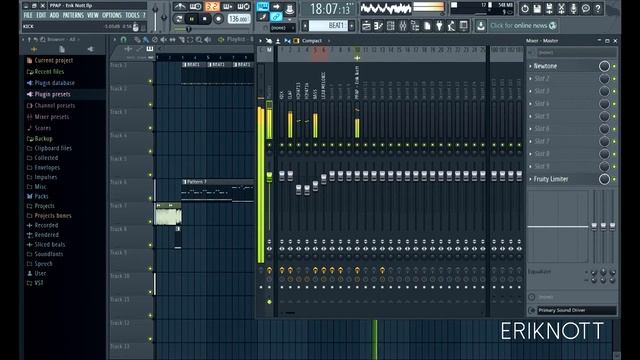The image size is (640, 360).
Task: Toggle the playlist magnet snap icon
Action: (123, 40)
